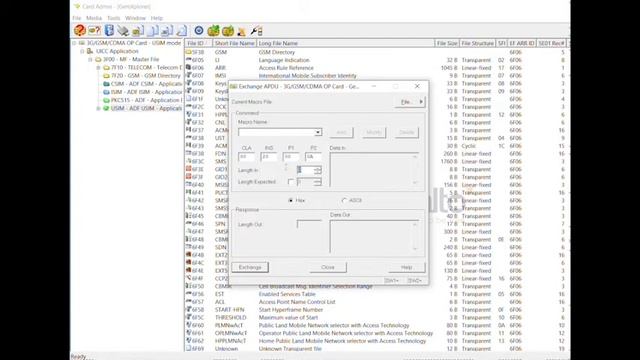Click the INS input field
Viewport: 640px width, 360px height.
click(269, 157)
